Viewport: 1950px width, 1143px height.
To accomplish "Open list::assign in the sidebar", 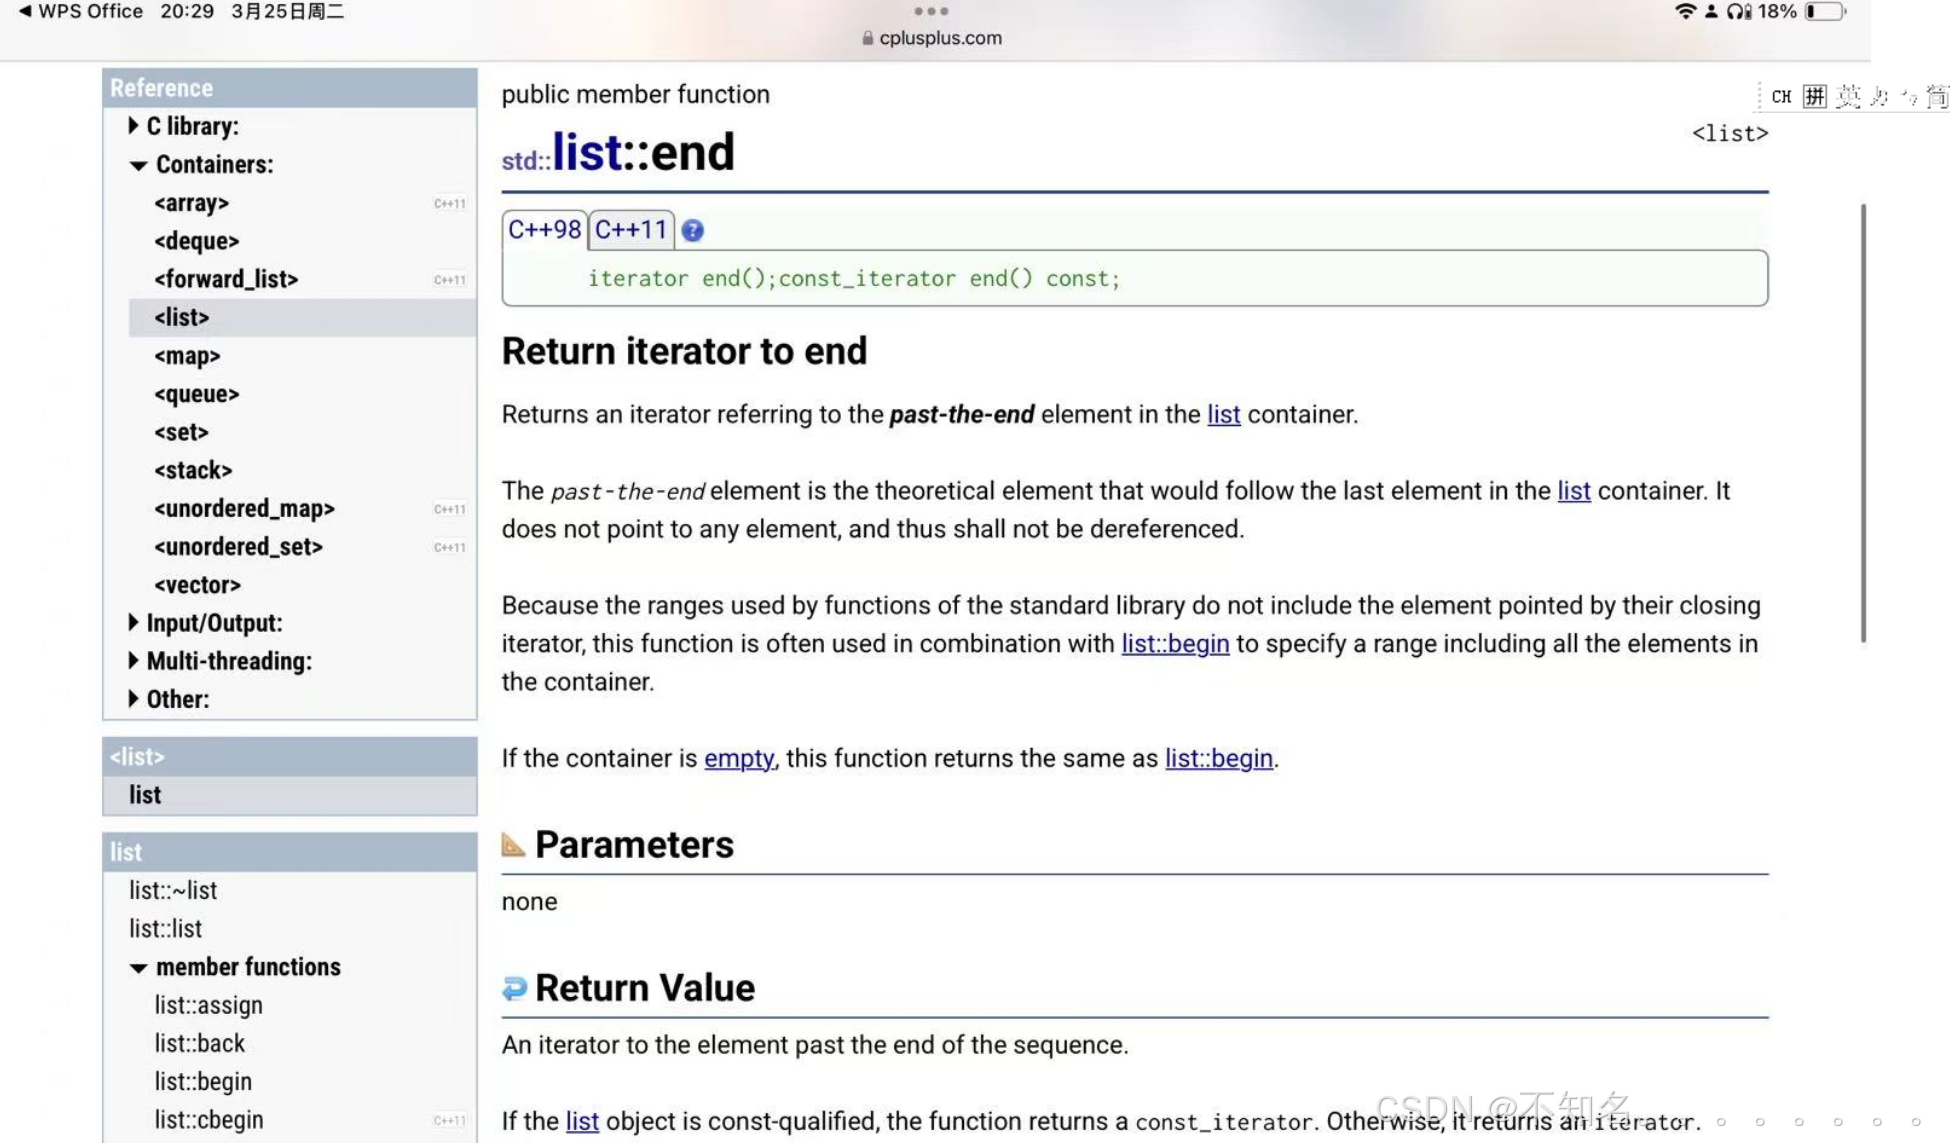I will tap(208, 1004).
